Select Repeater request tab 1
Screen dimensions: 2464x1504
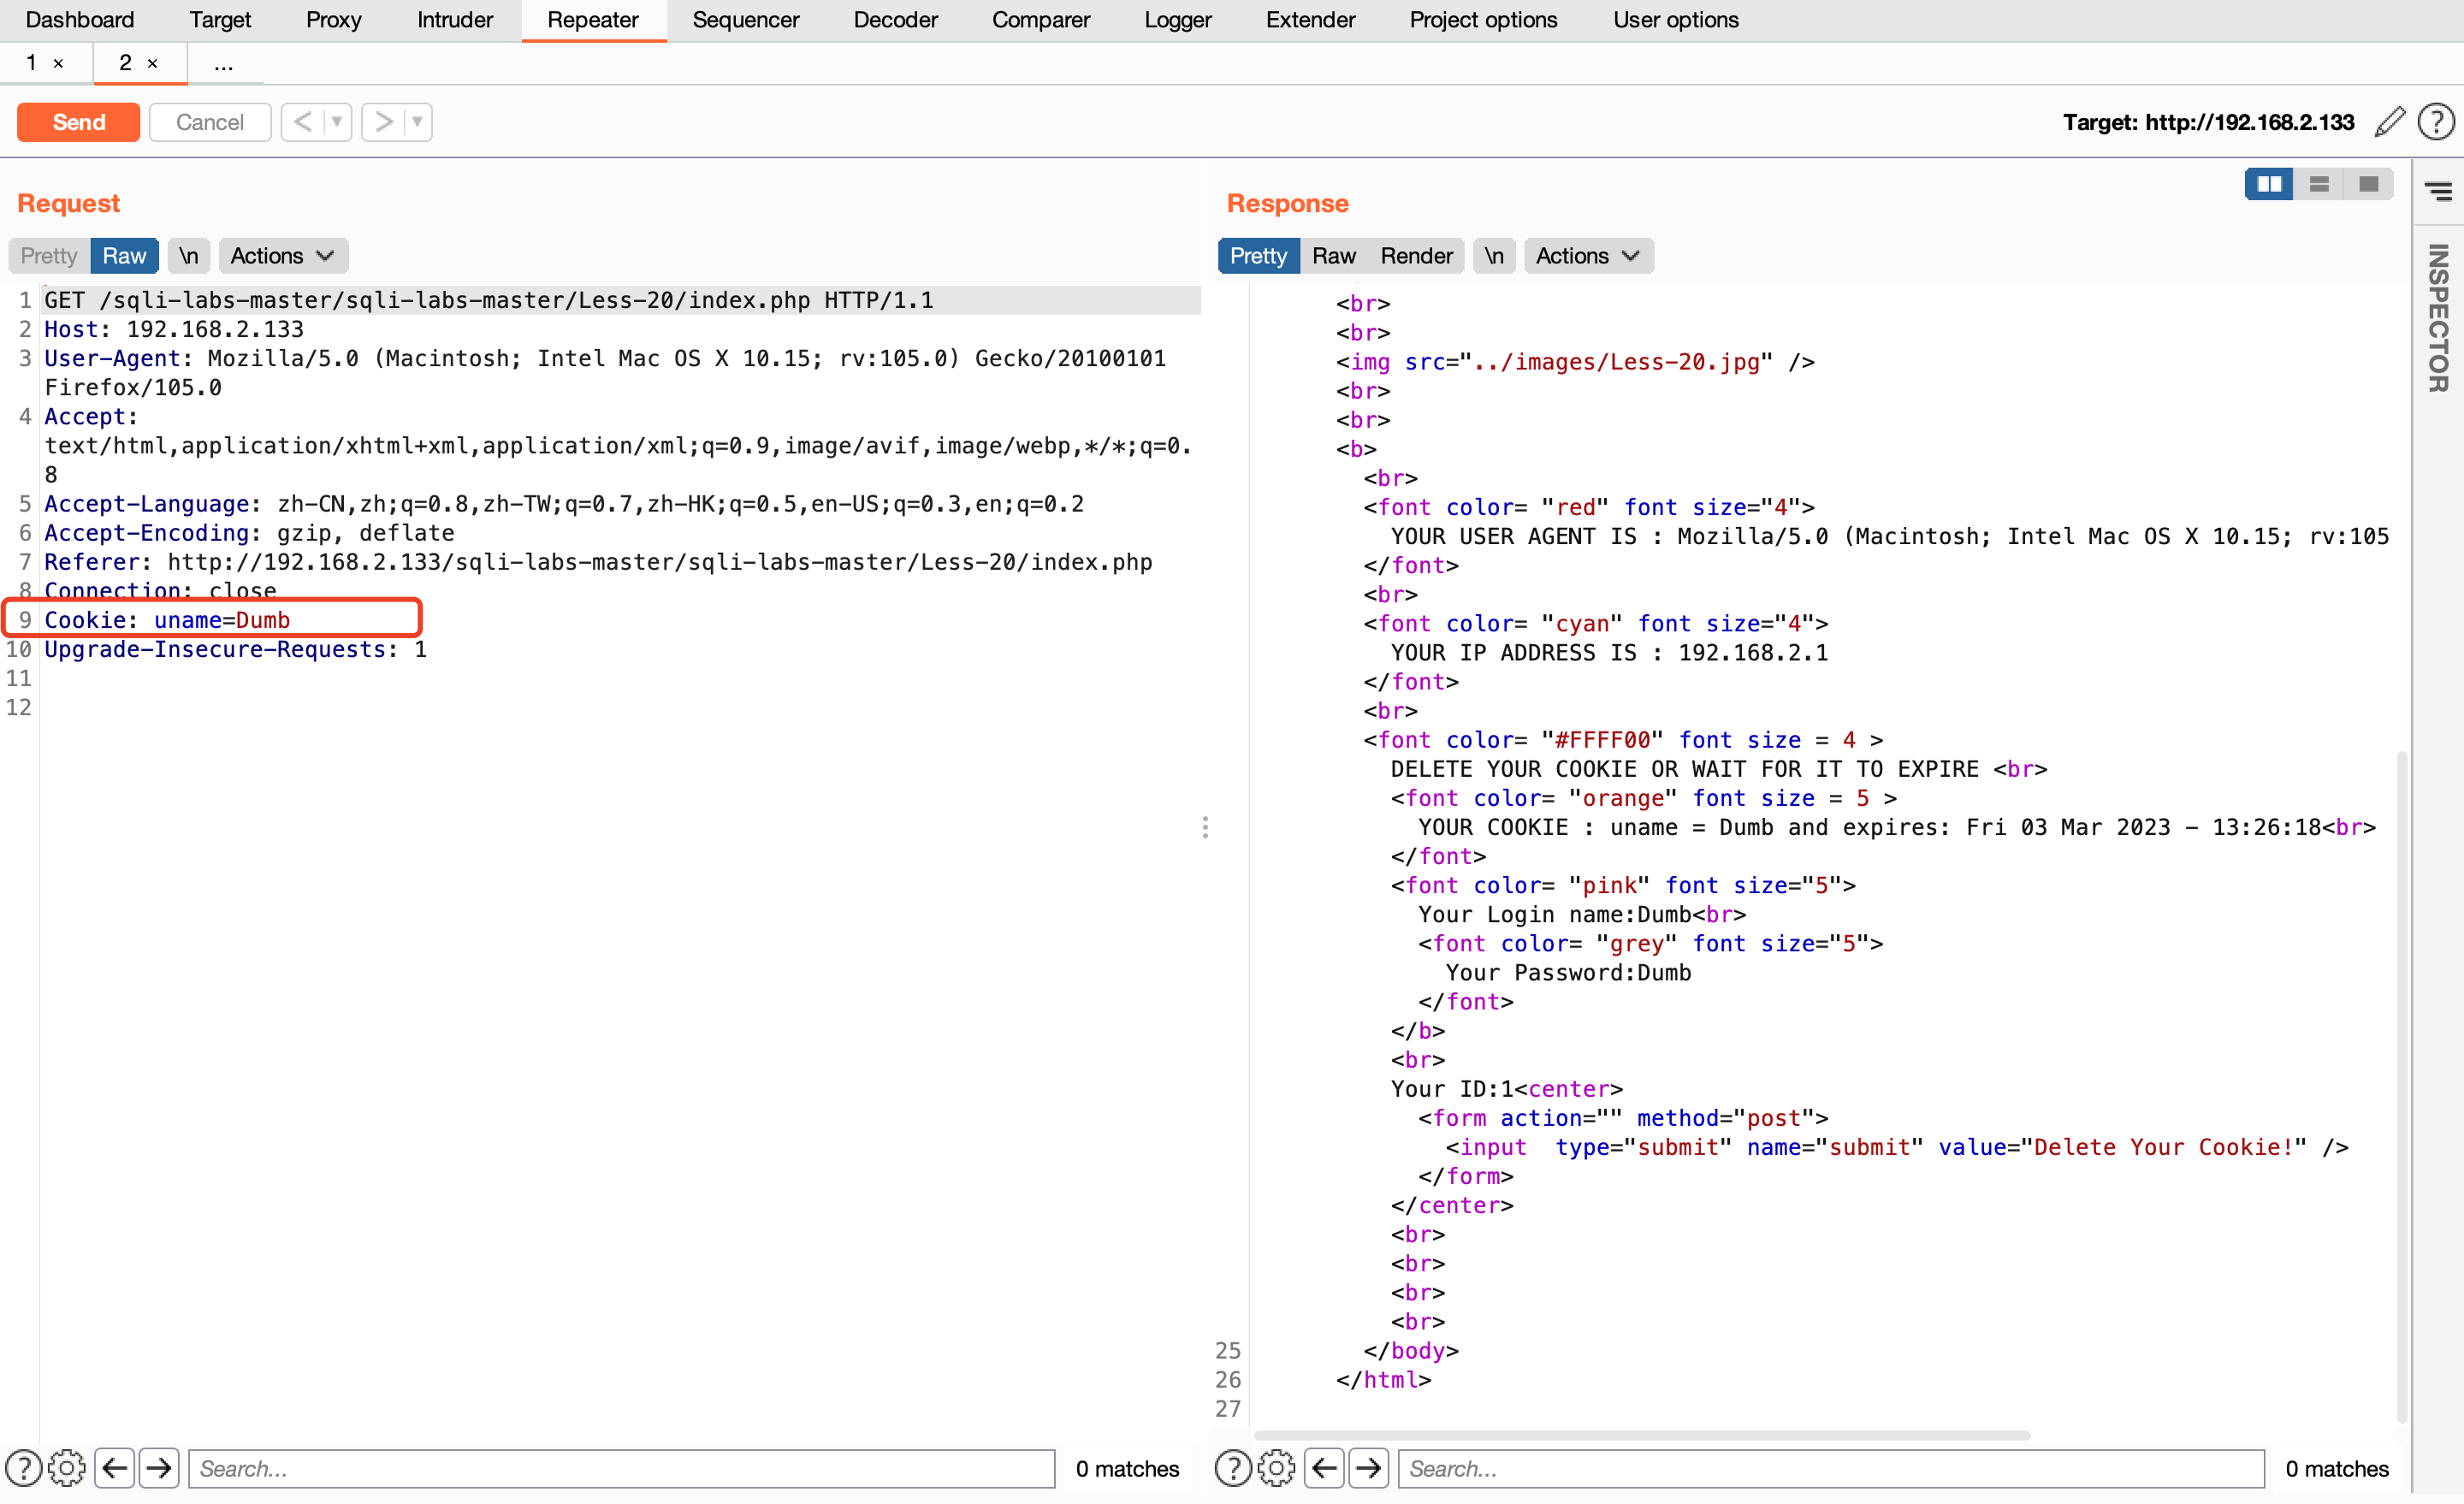(32, 63)
